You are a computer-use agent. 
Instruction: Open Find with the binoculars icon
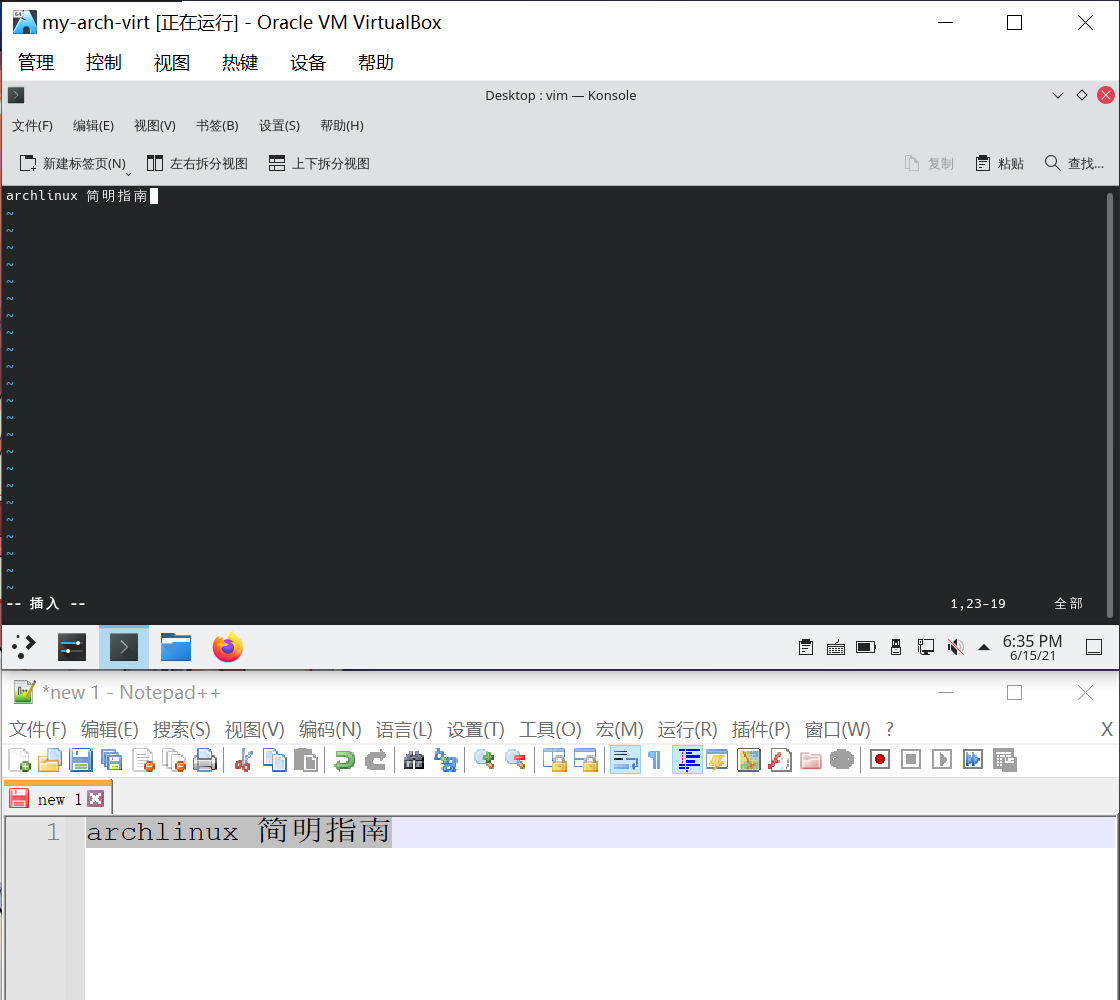414,760
